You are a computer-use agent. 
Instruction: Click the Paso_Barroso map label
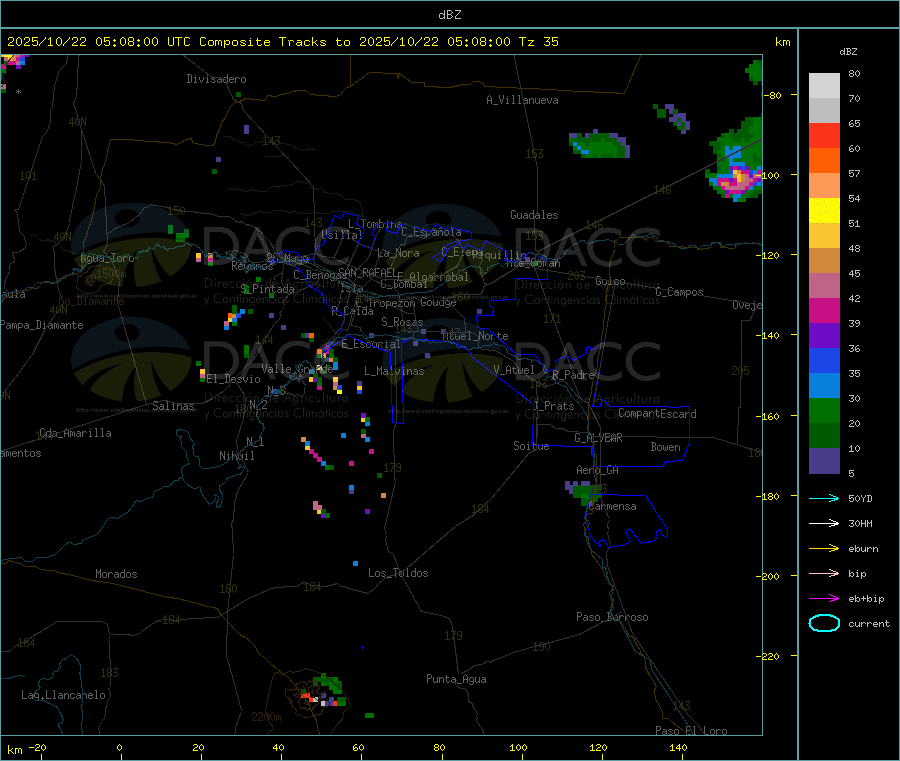click(612, 617)
